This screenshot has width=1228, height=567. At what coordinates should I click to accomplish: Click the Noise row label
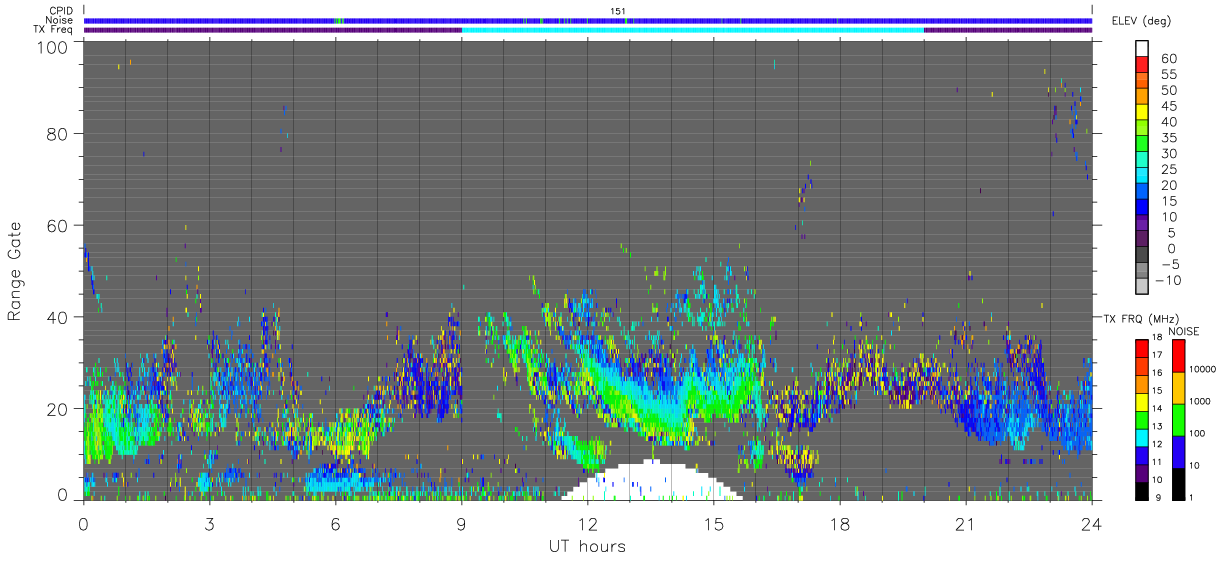click(x=59, y=20)
